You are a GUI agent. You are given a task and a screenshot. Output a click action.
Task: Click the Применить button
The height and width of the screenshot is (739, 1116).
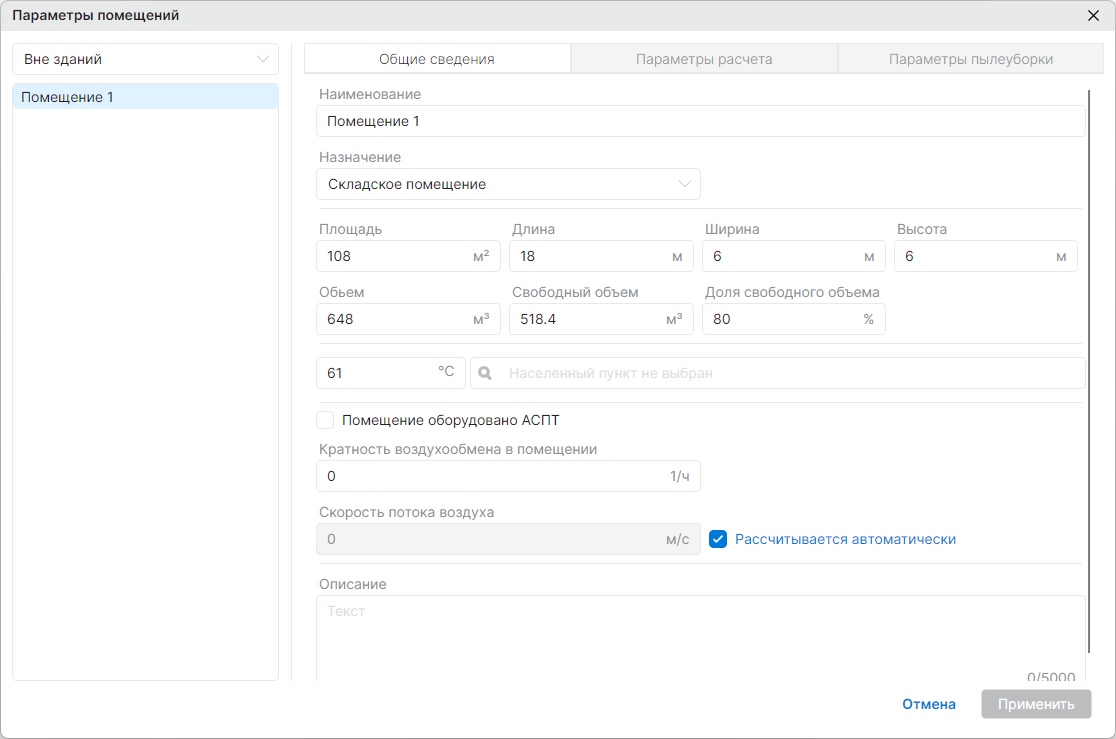[x=1036, y=704]
